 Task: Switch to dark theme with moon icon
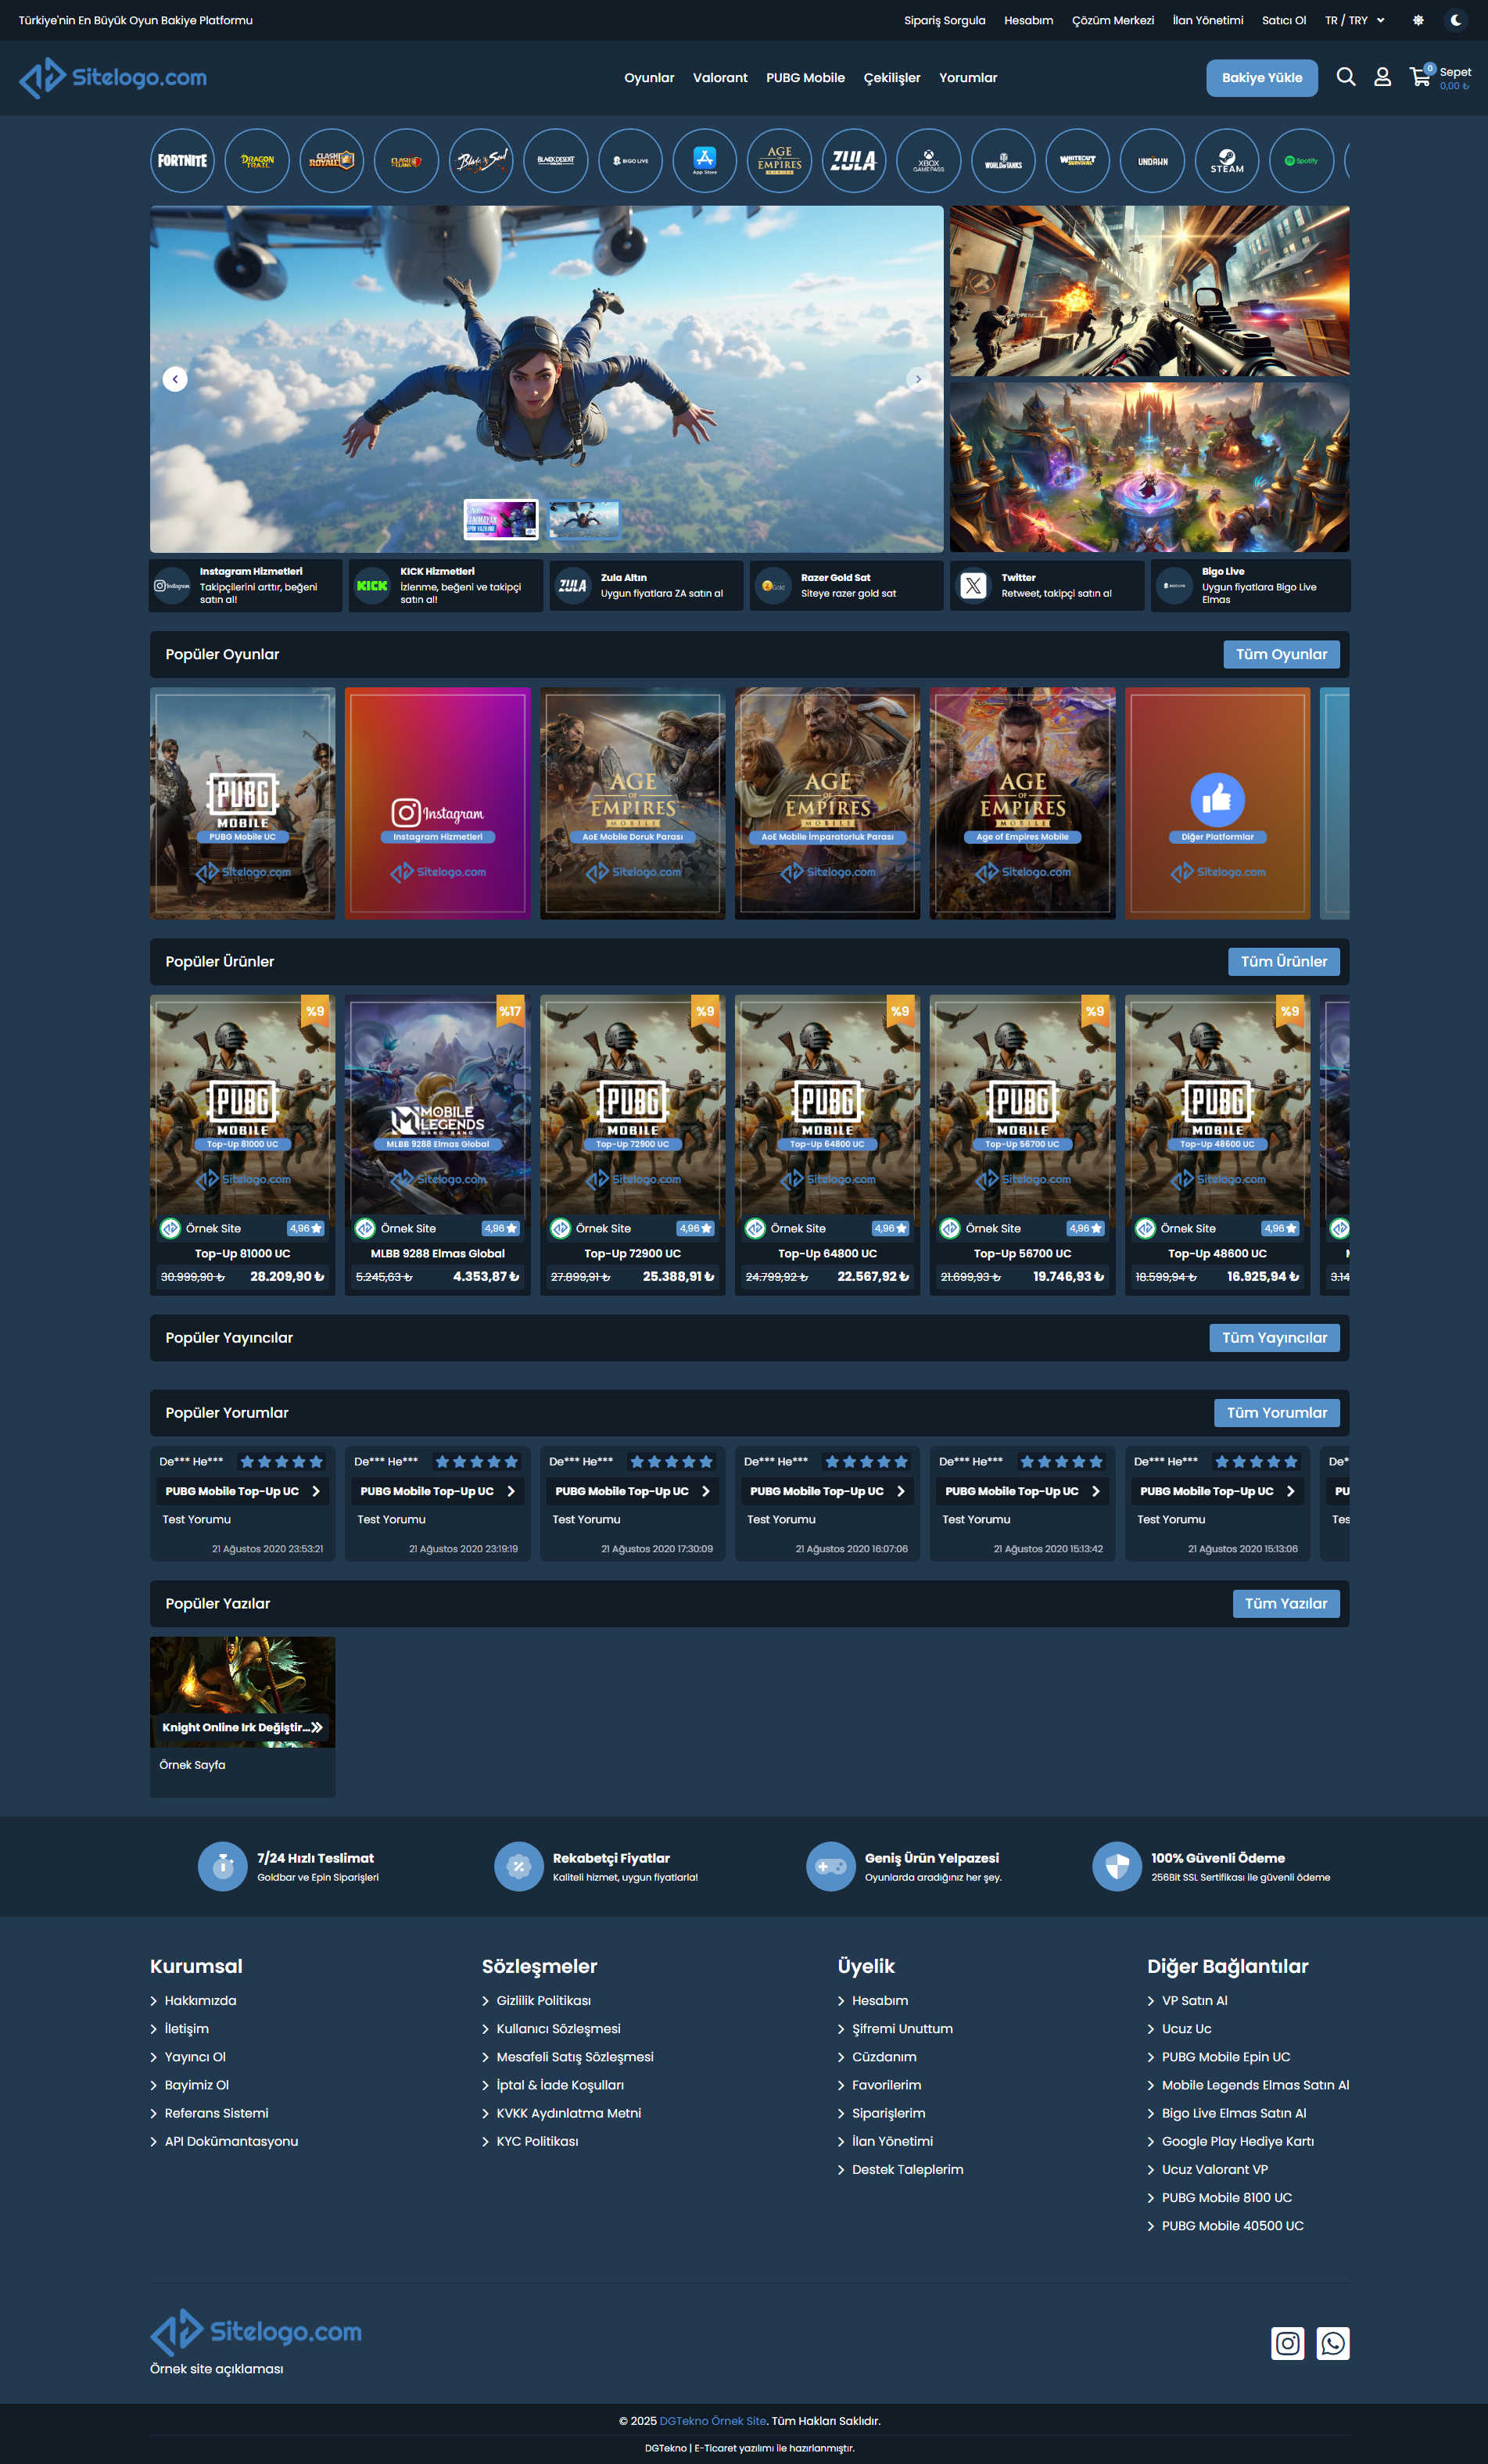point(1456,20)
